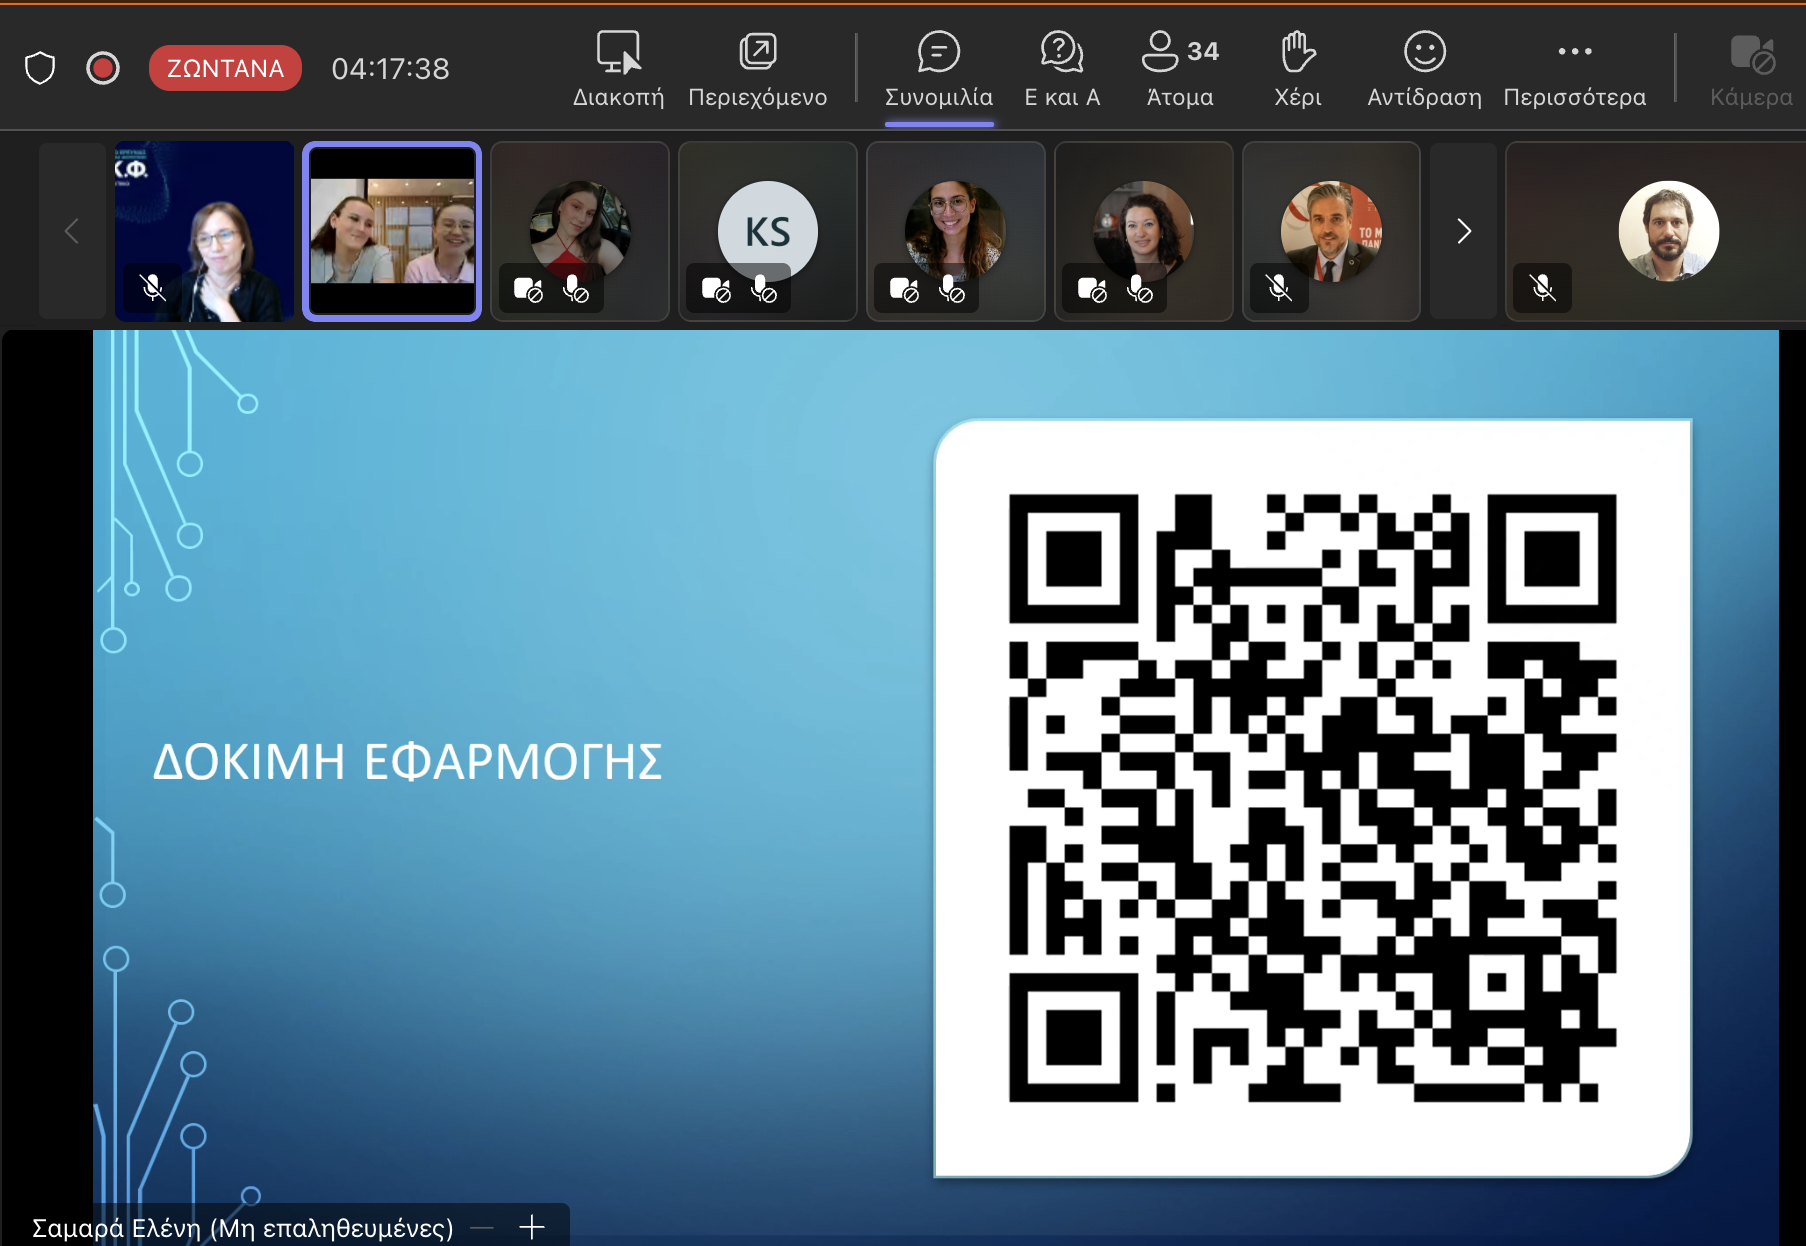
Task: Click the QR code on the shared slide
Action: click(x=1312, y=798)
